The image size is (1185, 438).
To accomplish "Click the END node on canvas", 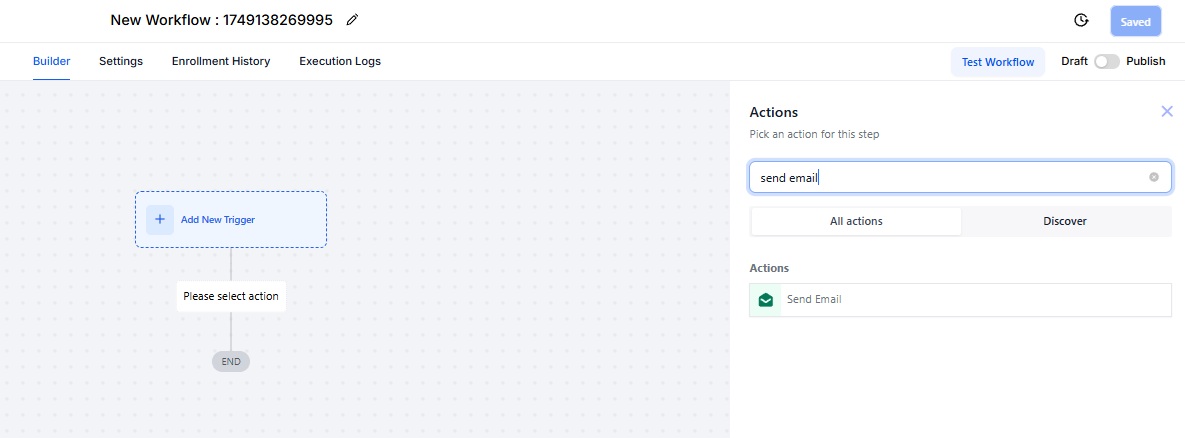I will 231,362.
